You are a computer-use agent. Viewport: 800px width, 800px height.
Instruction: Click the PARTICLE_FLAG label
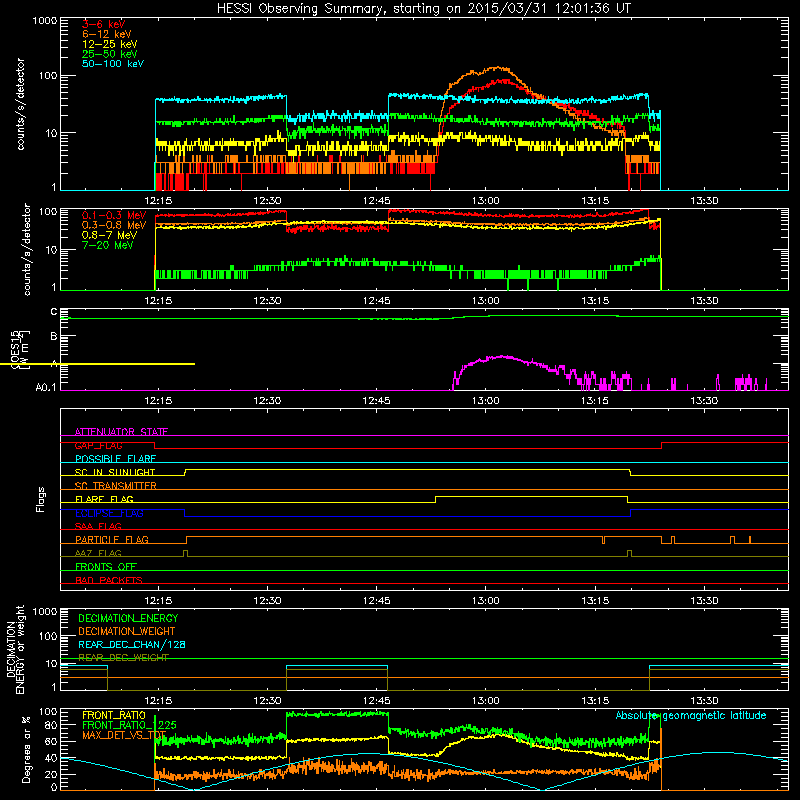pos(112,539)
